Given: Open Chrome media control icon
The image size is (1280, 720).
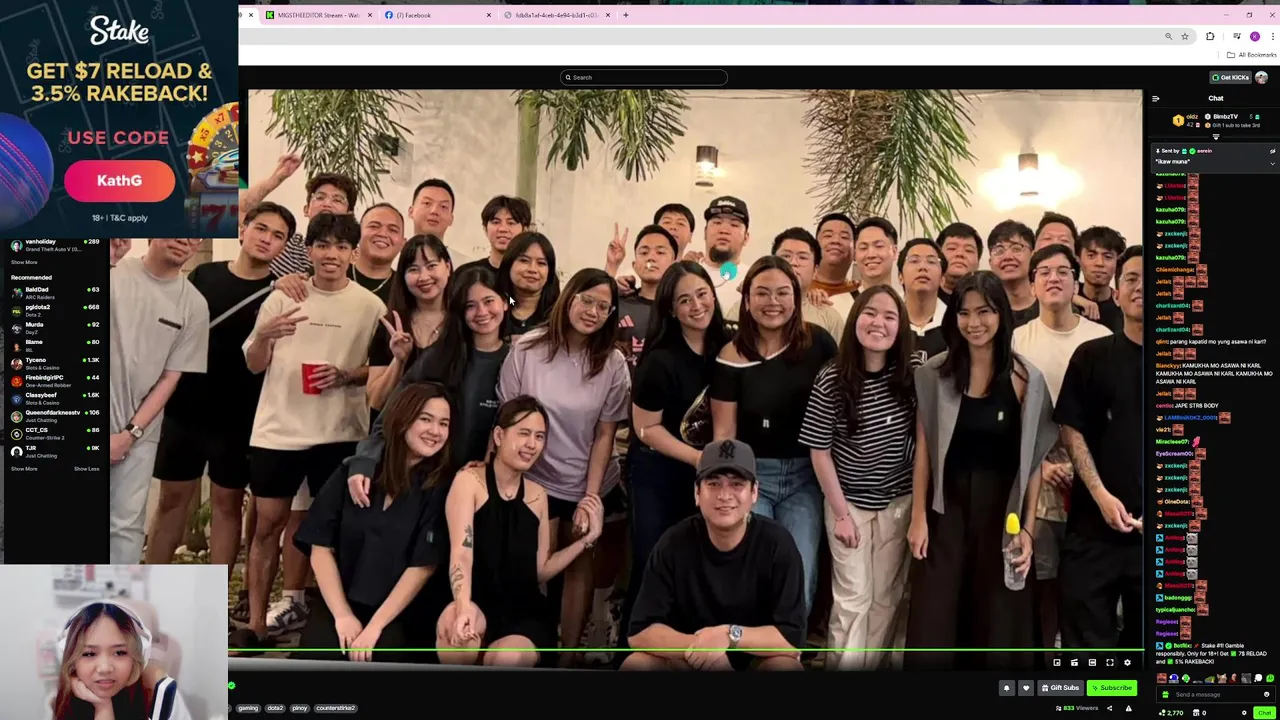Looking at the screenshot, I should pyautogui.click(x=1236, y=36).
